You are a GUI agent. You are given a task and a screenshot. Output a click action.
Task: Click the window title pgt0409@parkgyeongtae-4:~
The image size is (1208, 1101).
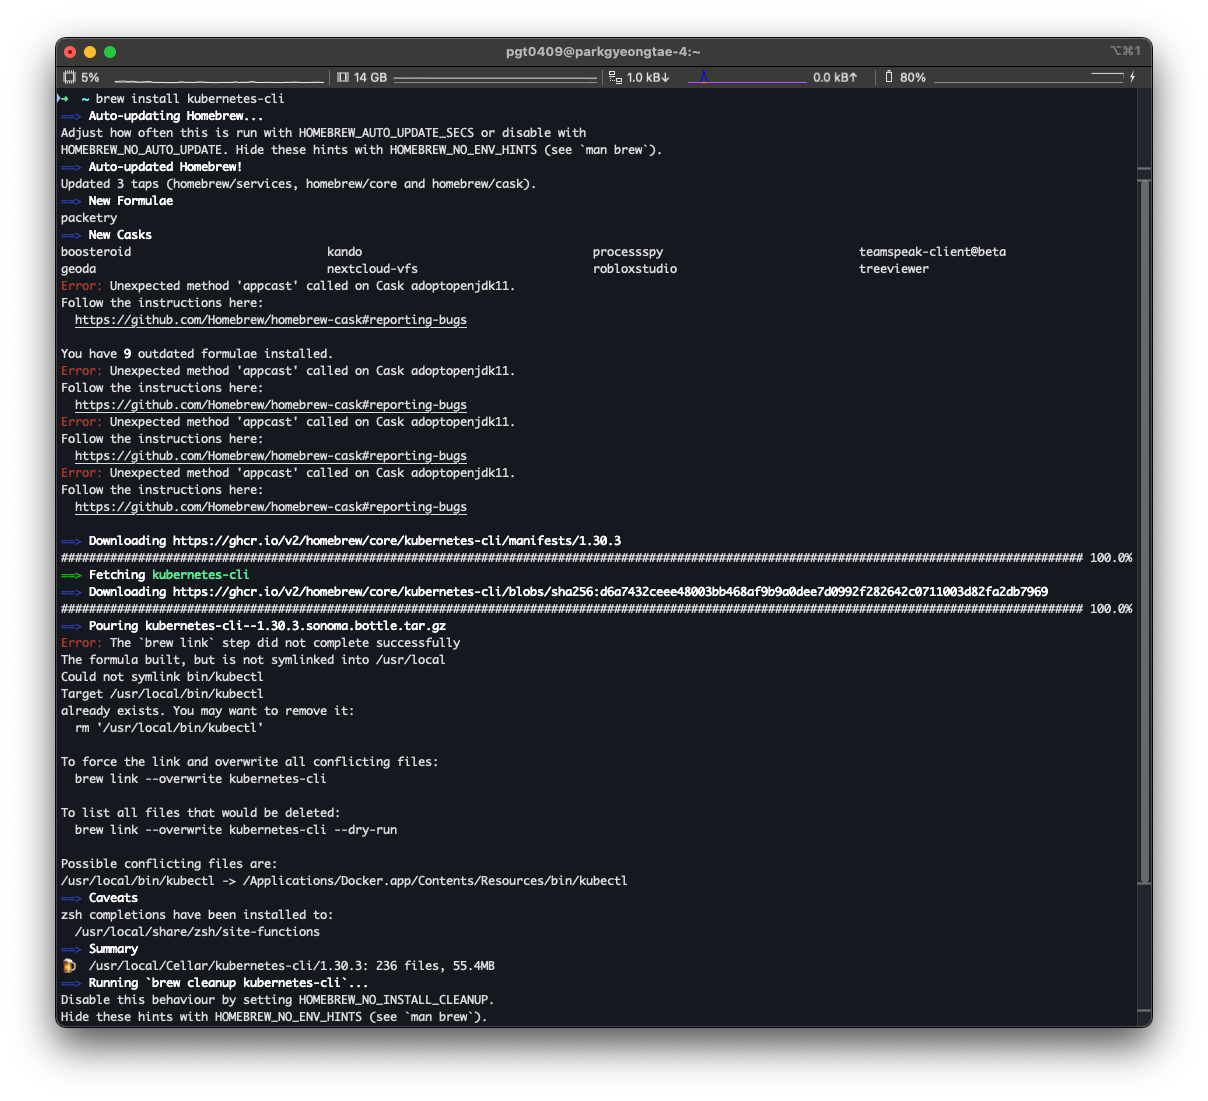click(x=603, y=51)
